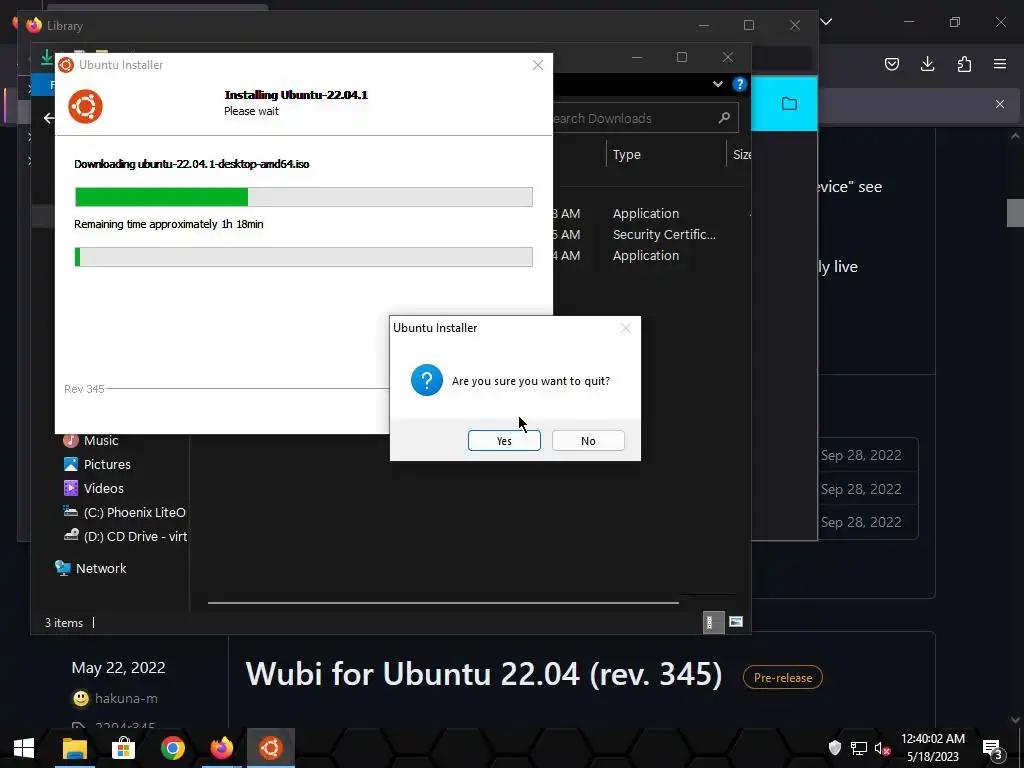Open File Explorer help icon

739,84
